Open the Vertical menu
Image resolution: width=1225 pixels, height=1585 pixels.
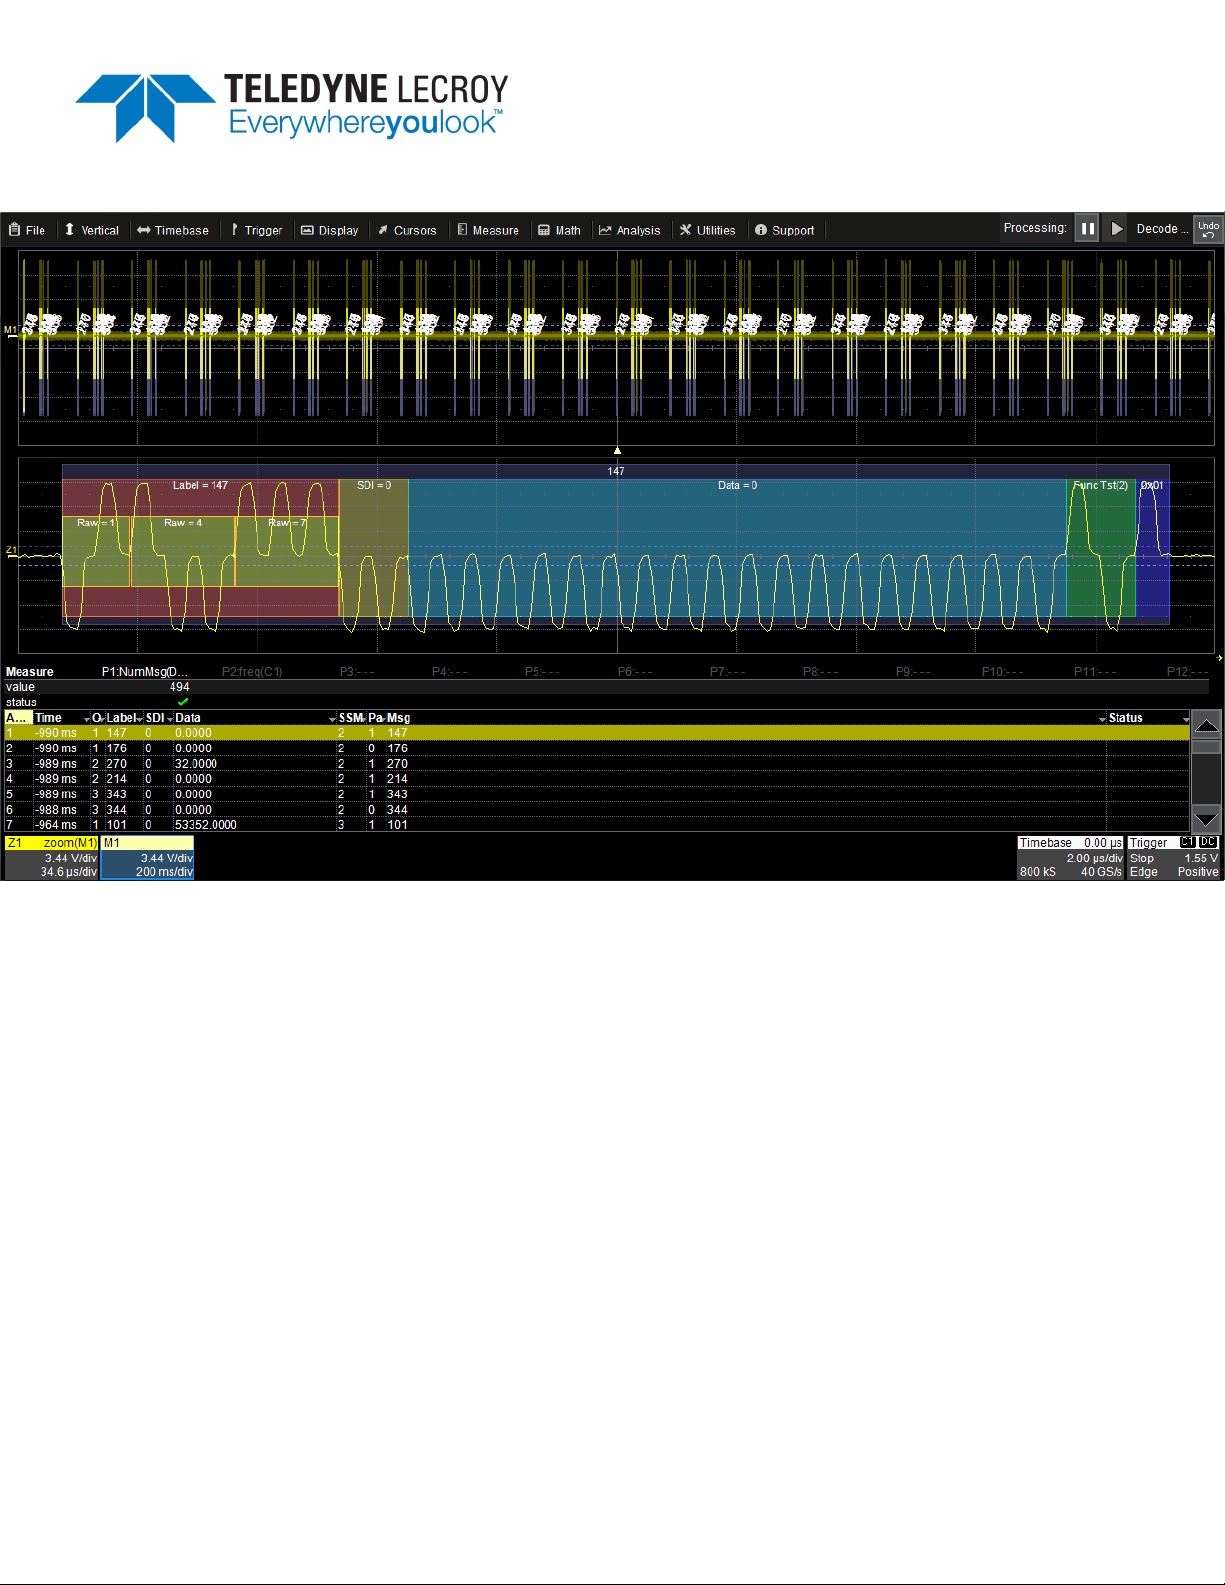pos(91,230)
